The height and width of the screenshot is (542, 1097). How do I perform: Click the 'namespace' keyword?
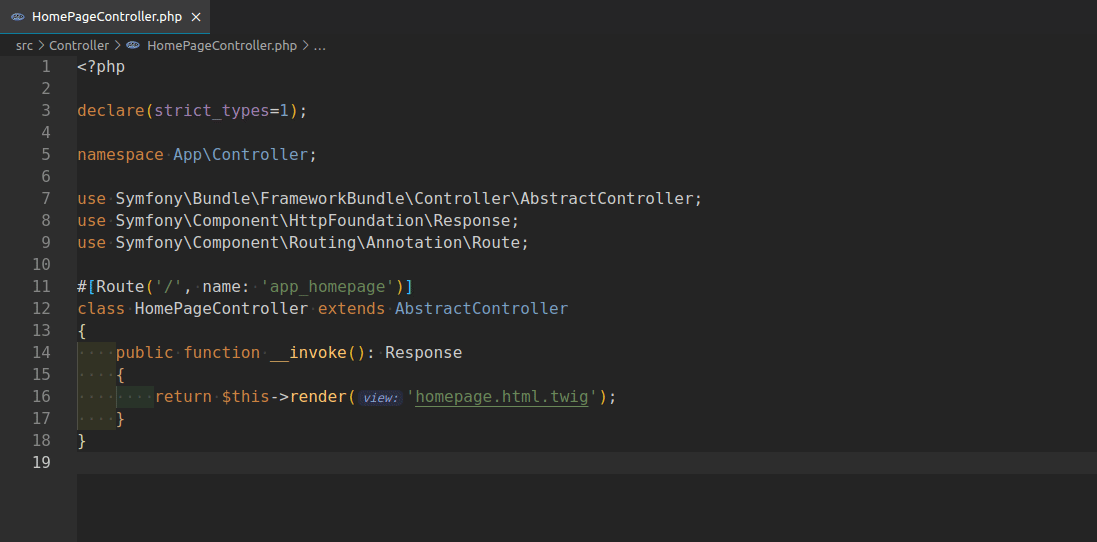120,155
